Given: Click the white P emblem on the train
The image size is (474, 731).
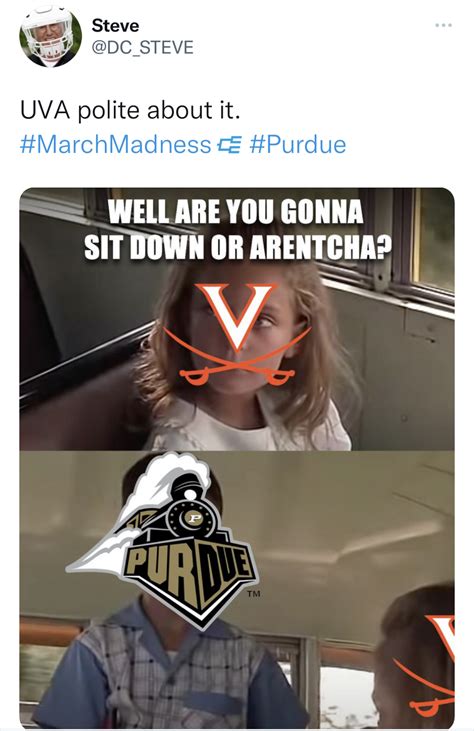Looking at the screenshot, I should (193, 518).
